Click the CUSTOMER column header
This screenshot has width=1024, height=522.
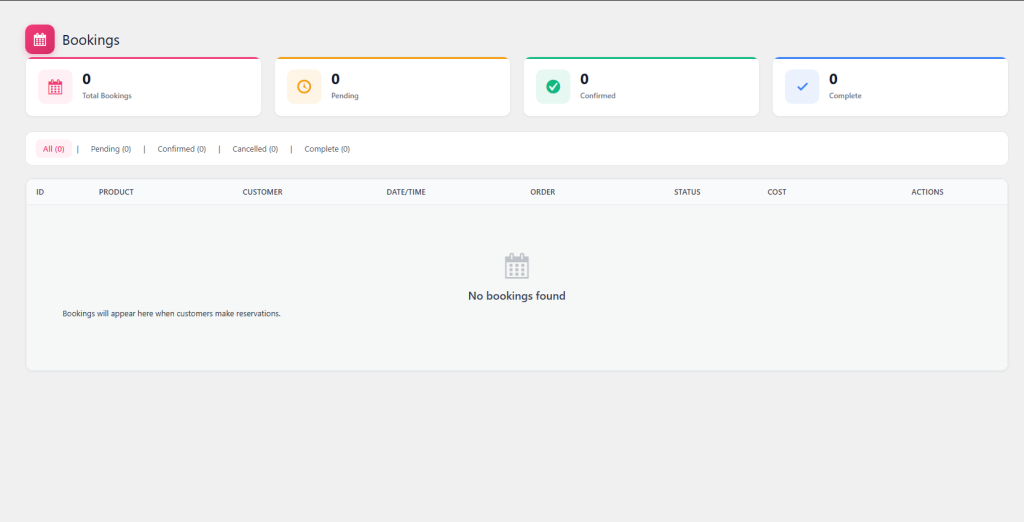(x=262, y=192)
